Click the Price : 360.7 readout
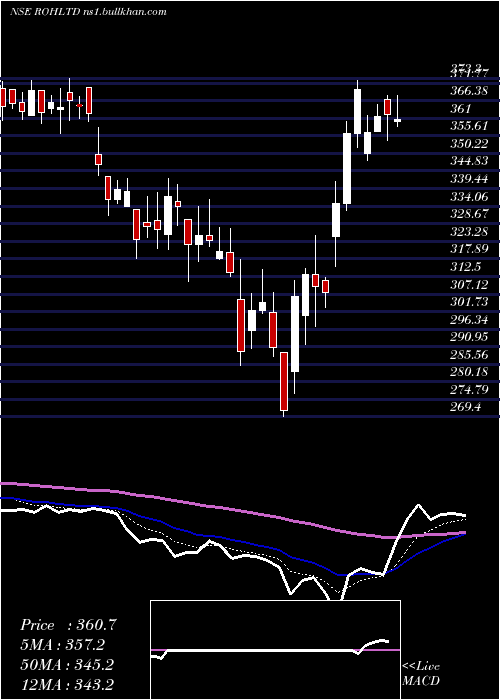The height and width of the screenshot is (700, 500). click(68, 625)
